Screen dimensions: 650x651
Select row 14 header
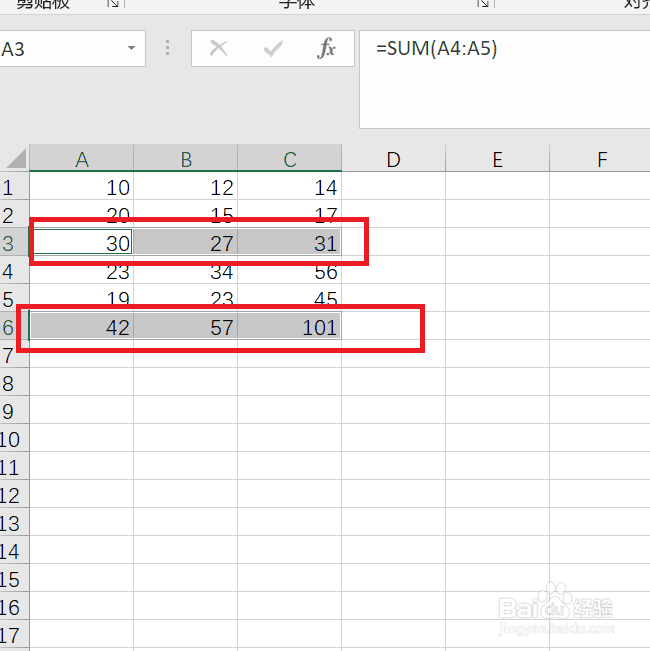click(x=14, y=551)
